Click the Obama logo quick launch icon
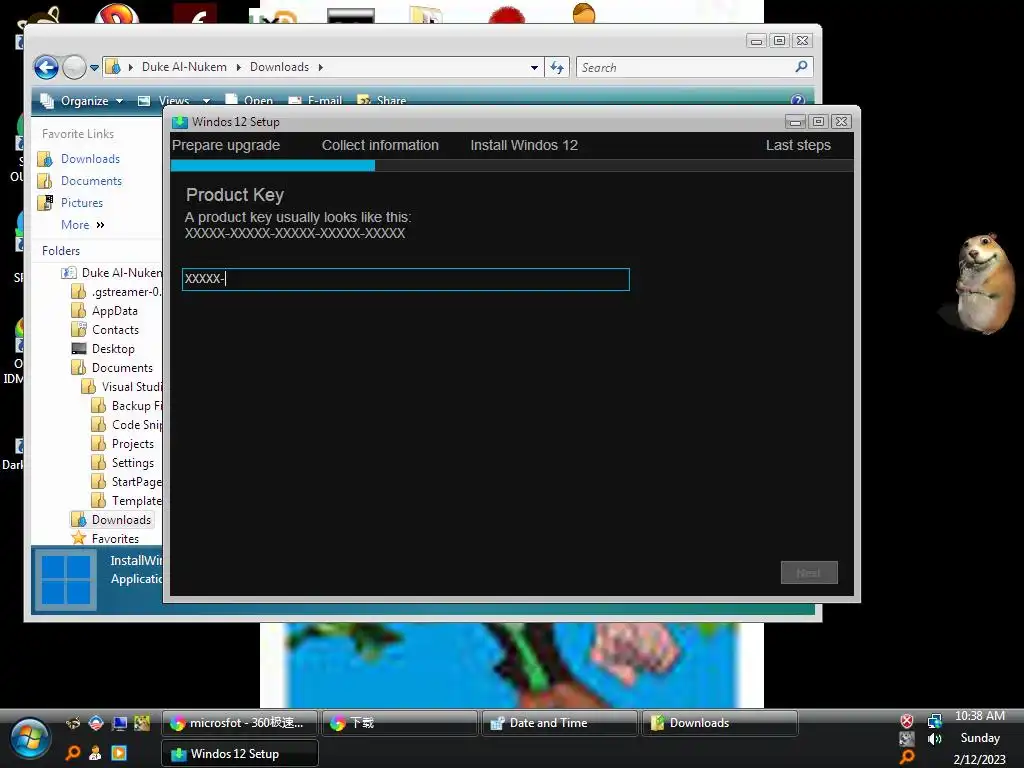Screen dimensions: 1024x768 [x=96, y=723]
